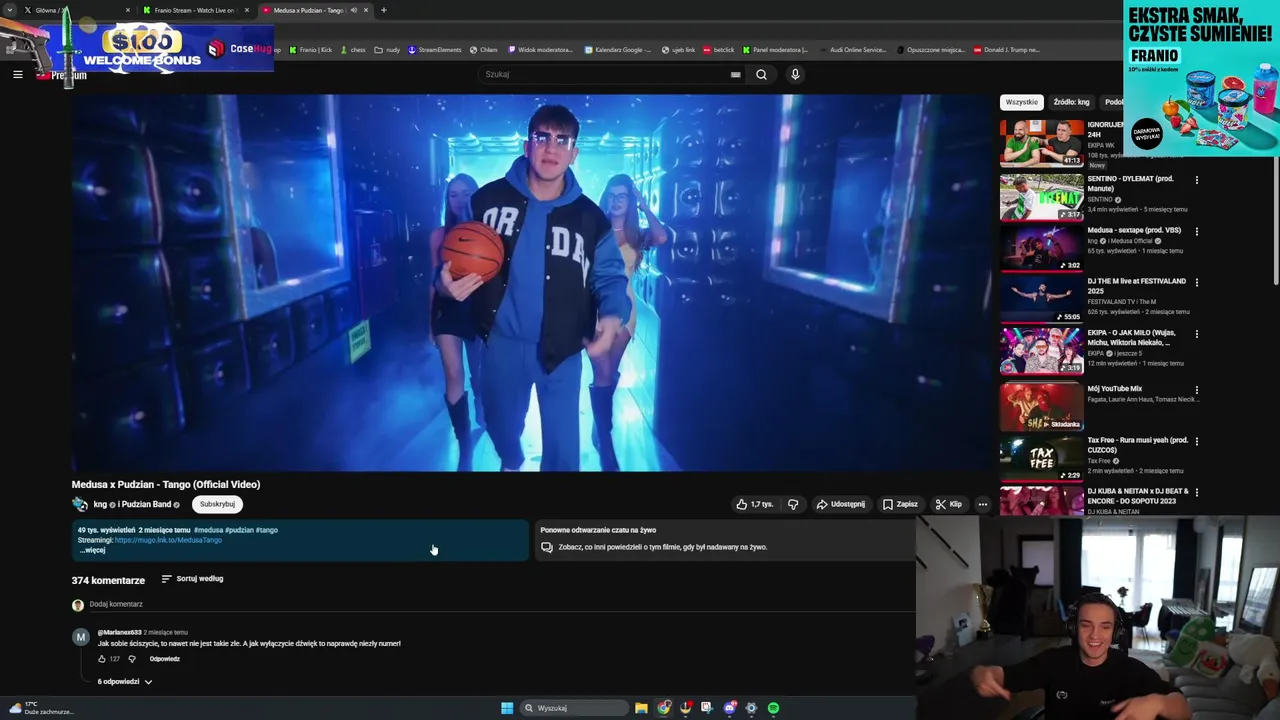
Task: Mute the Medusa x Pudzian tab audio
Action: tap(353, 10)
